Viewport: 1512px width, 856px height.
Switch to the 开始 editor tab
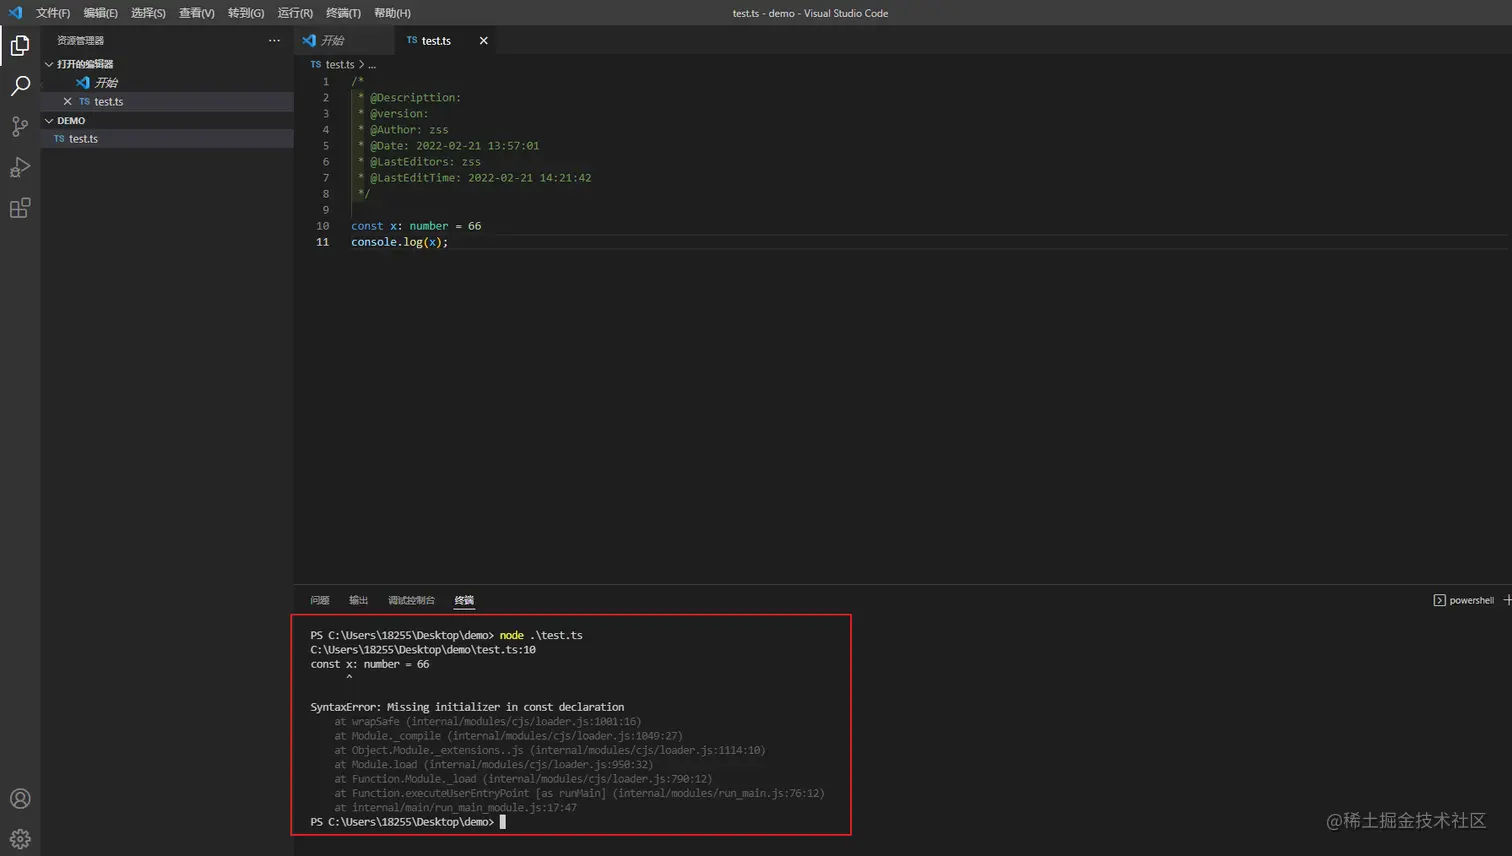345,41
